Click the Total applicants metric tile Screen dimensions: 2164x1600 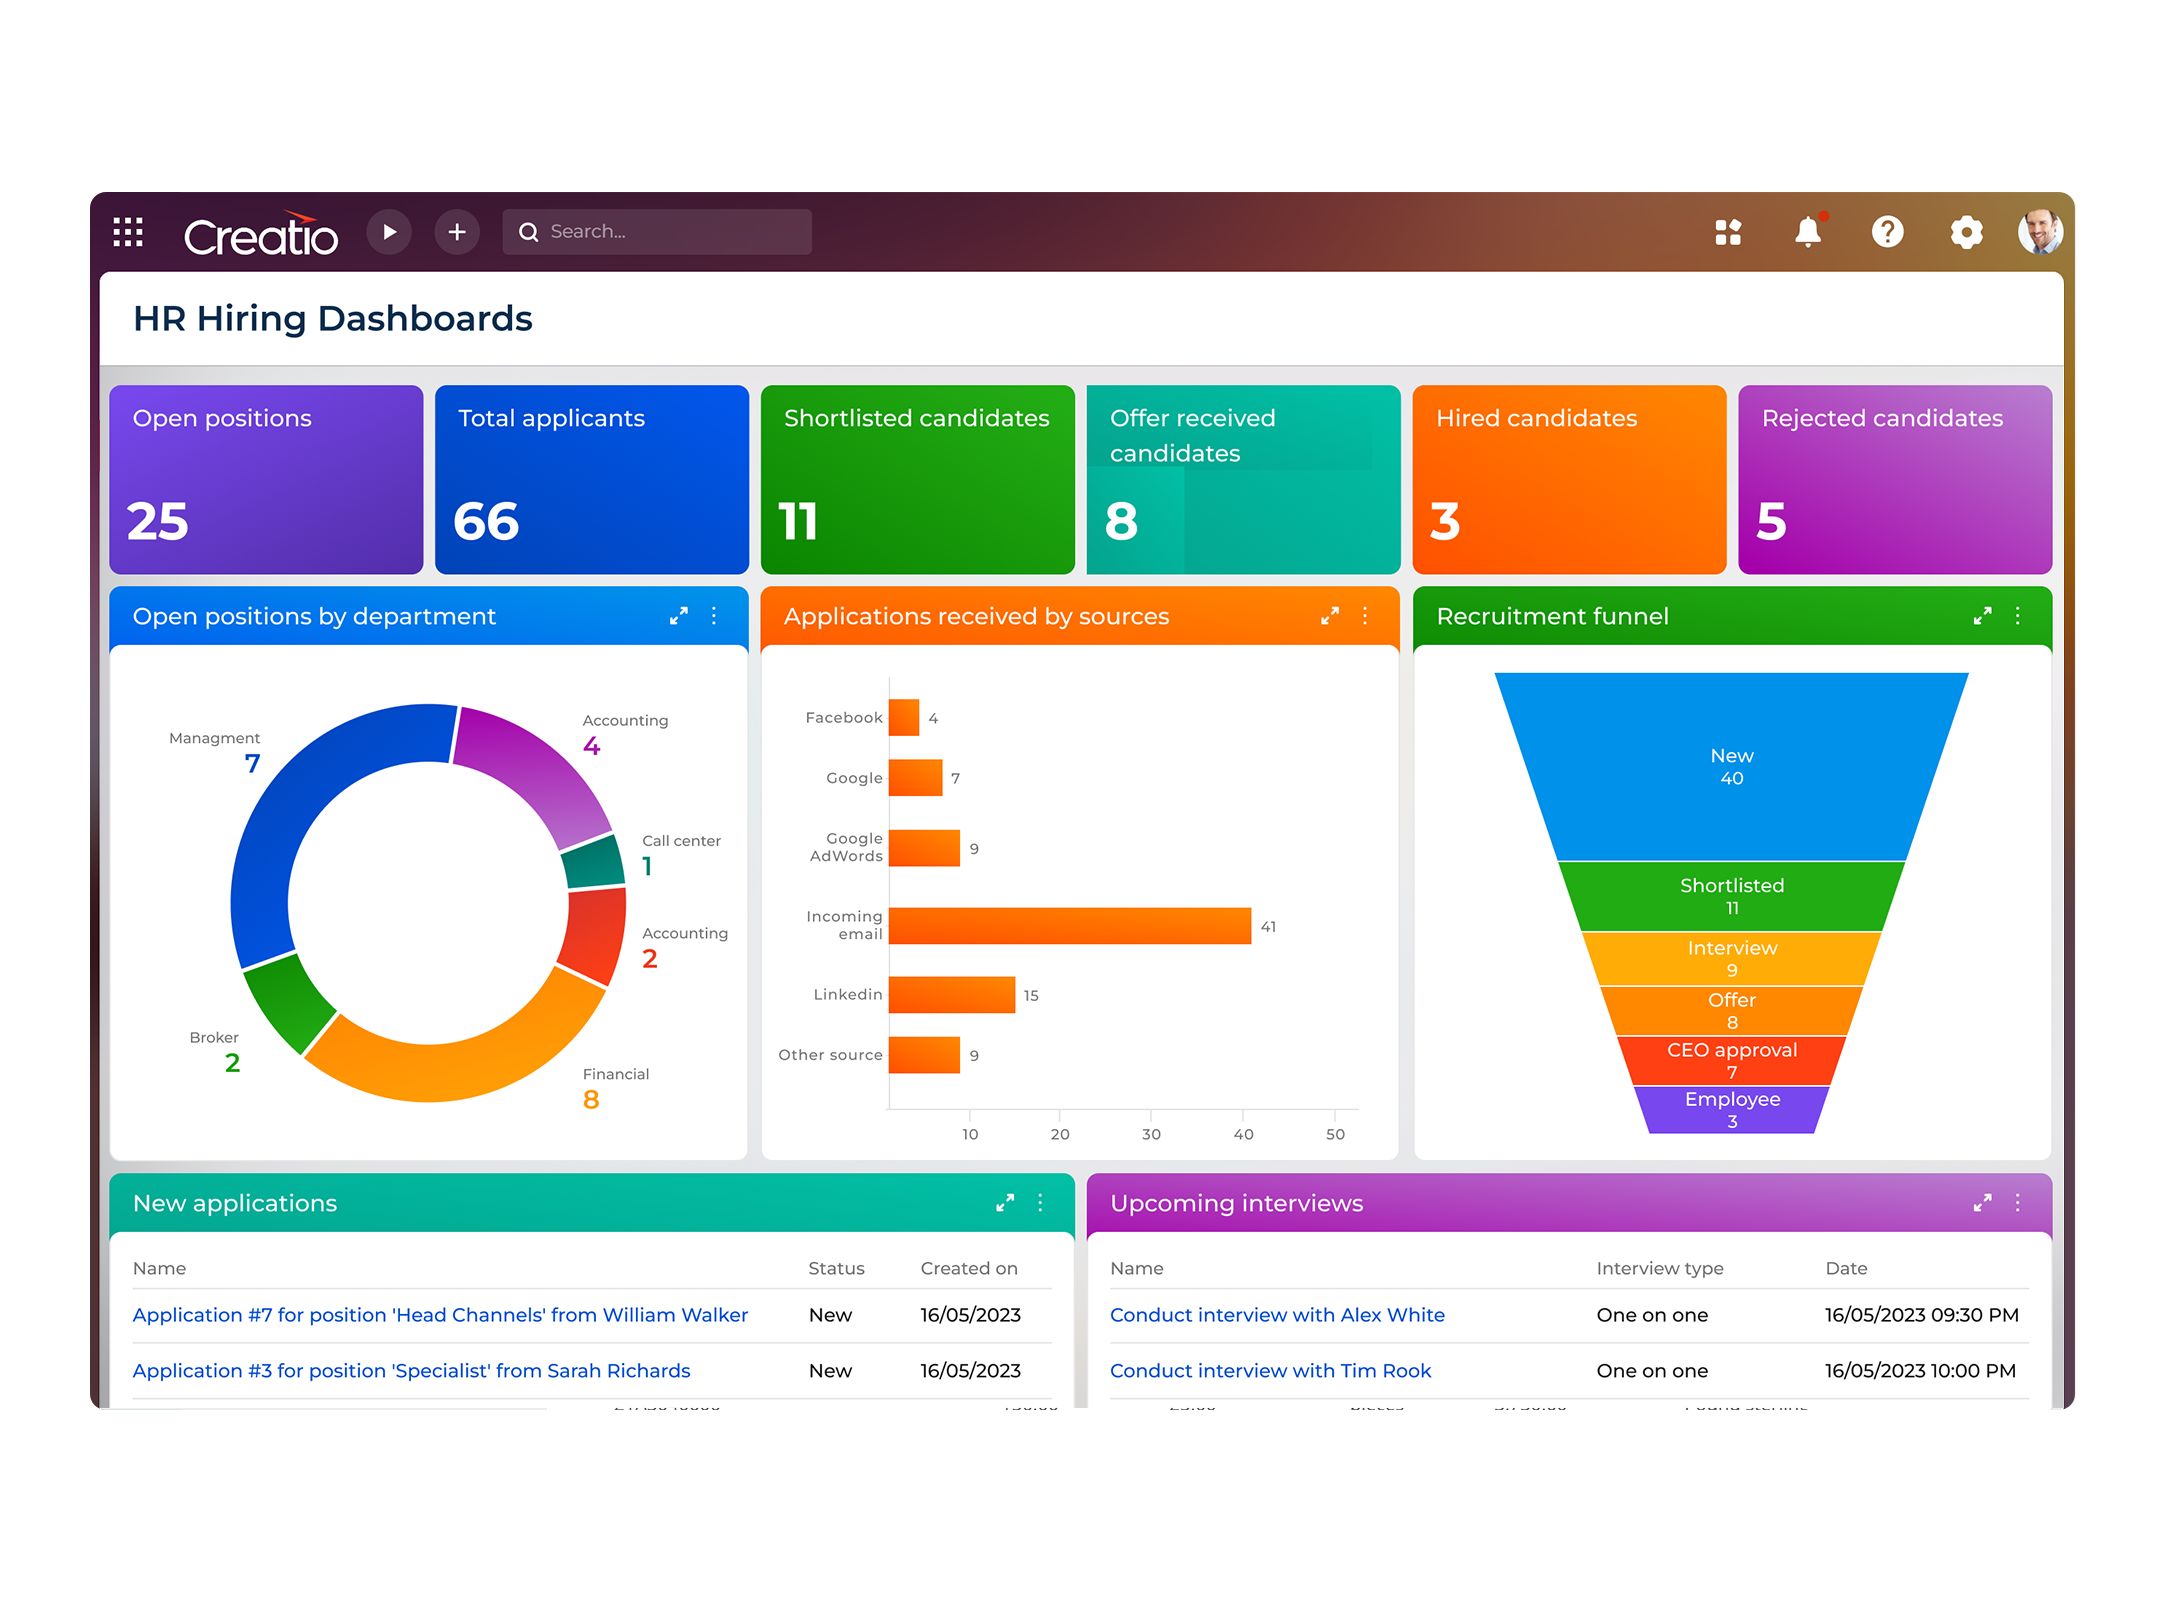(x=592, y=480)
